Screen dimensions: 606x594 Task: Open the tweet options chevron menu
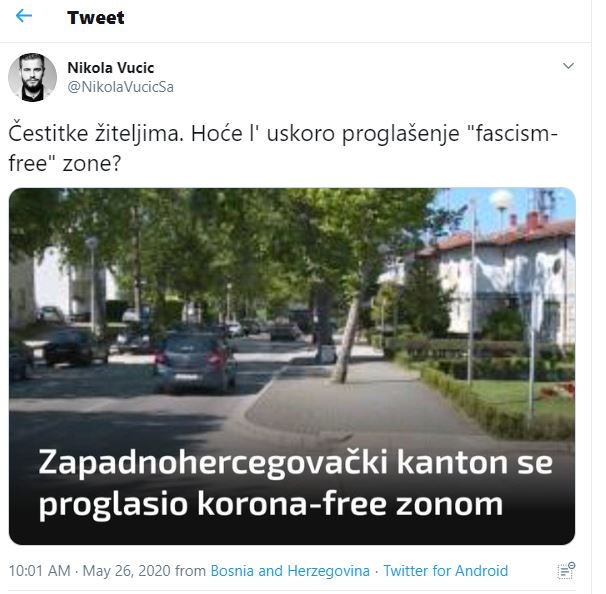click(x=568, y=66)
